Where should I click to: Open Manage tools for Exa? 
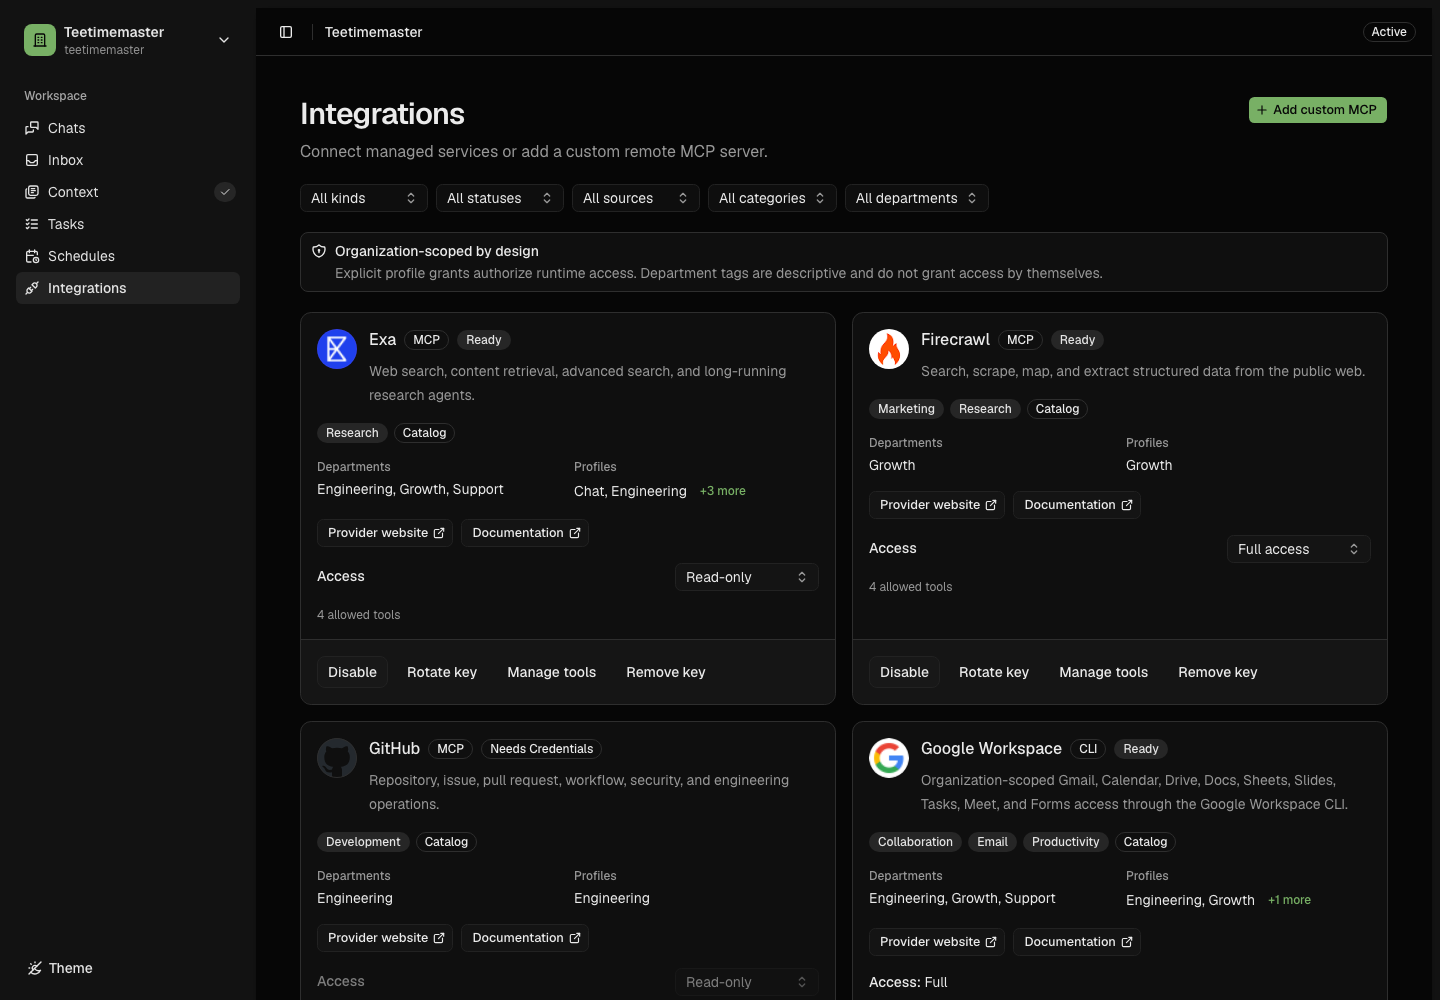click(x=552, y=672)
